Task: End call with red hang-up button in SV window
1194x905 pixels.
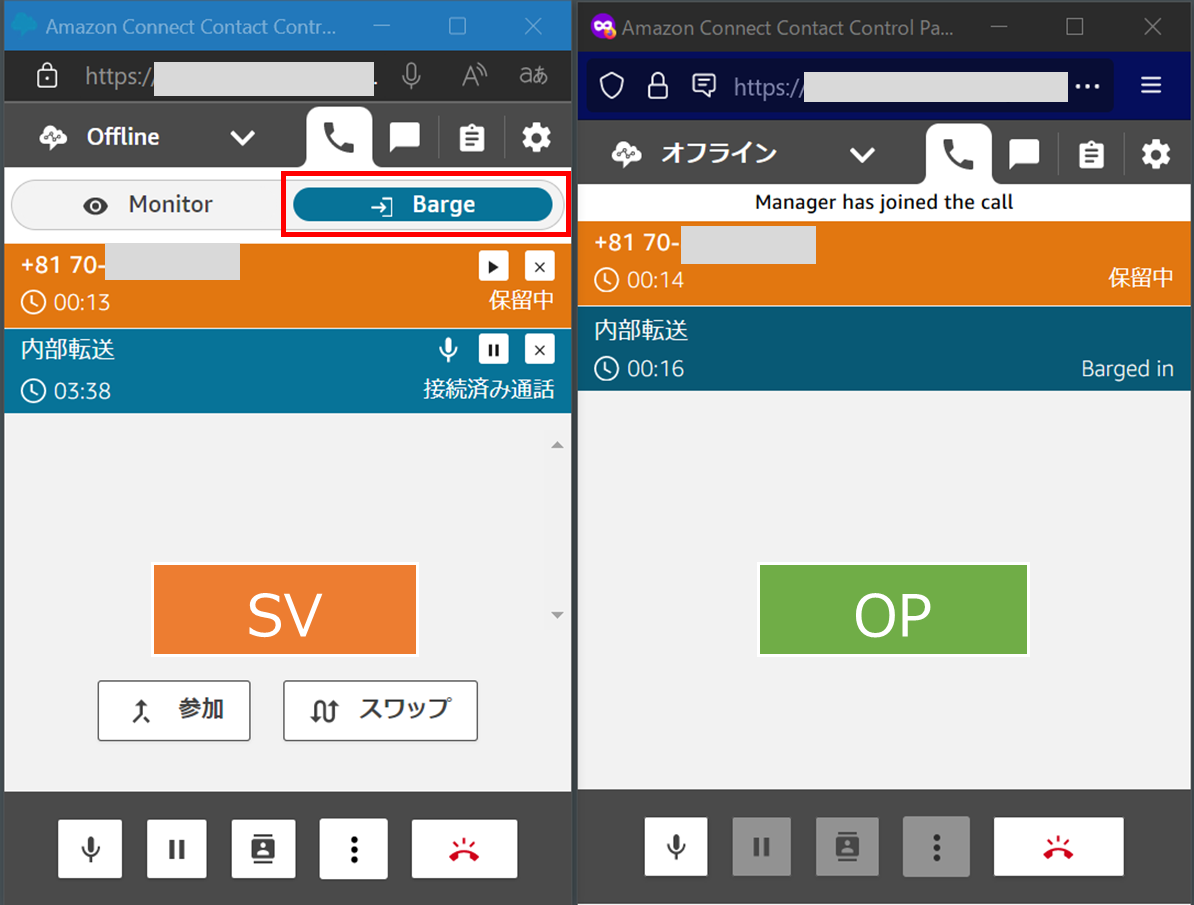Action: click(465, 849)
